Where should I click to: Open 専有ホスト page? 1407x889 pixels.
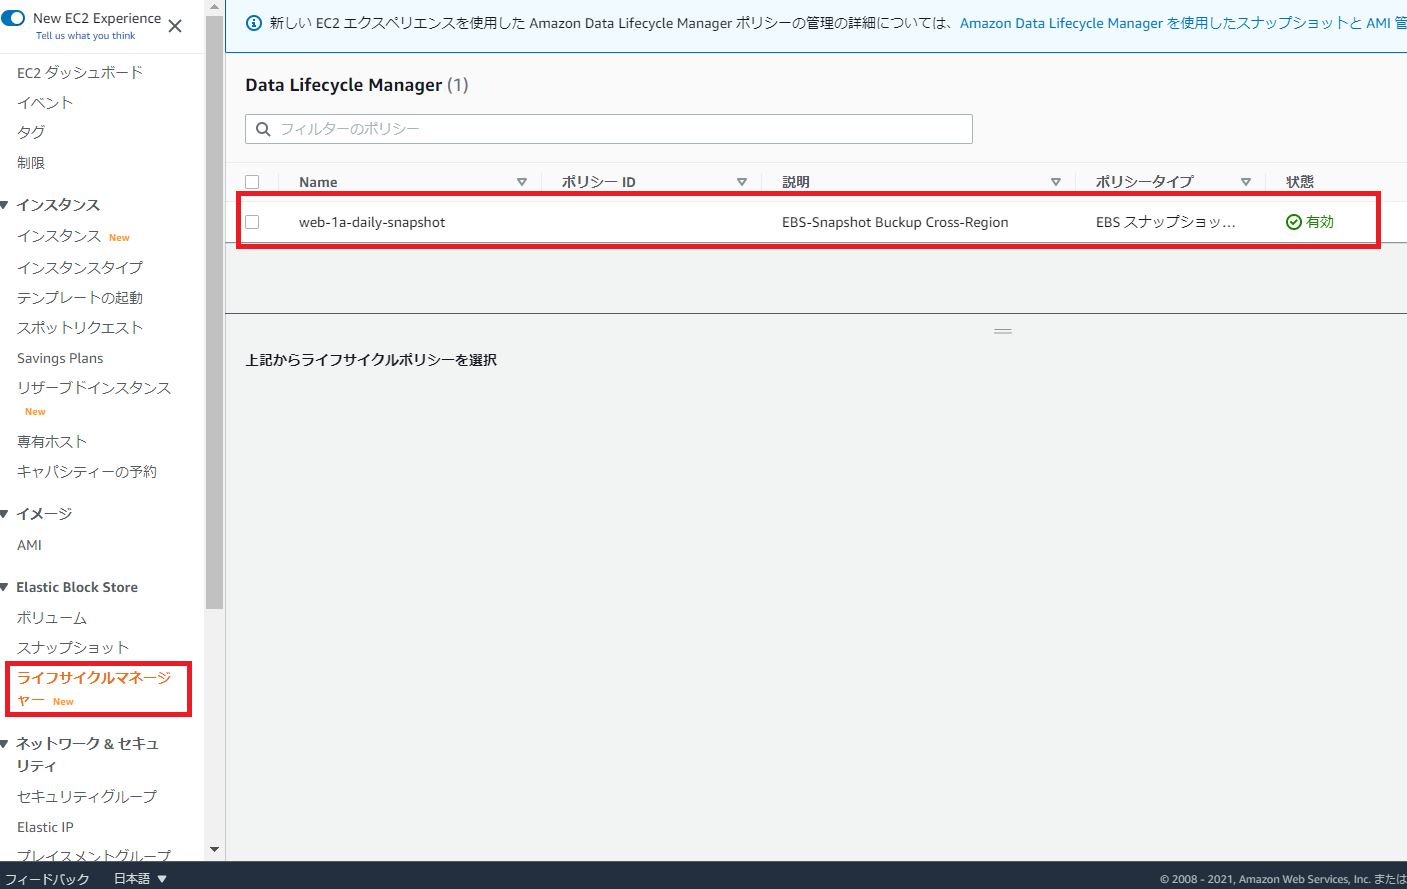click(x=52, y=442)
